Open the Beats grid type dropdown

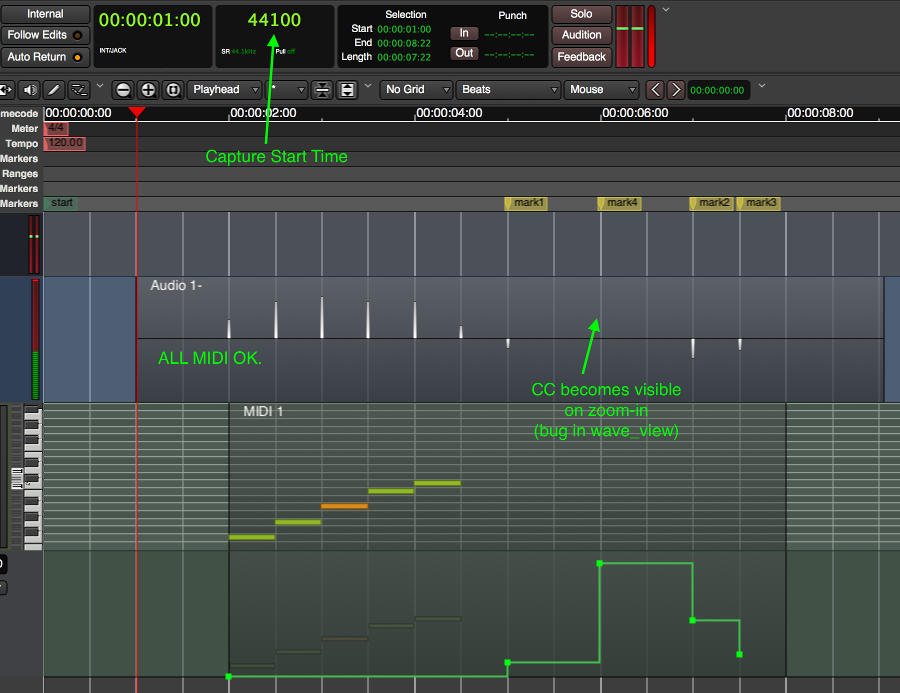coord(508,90)
